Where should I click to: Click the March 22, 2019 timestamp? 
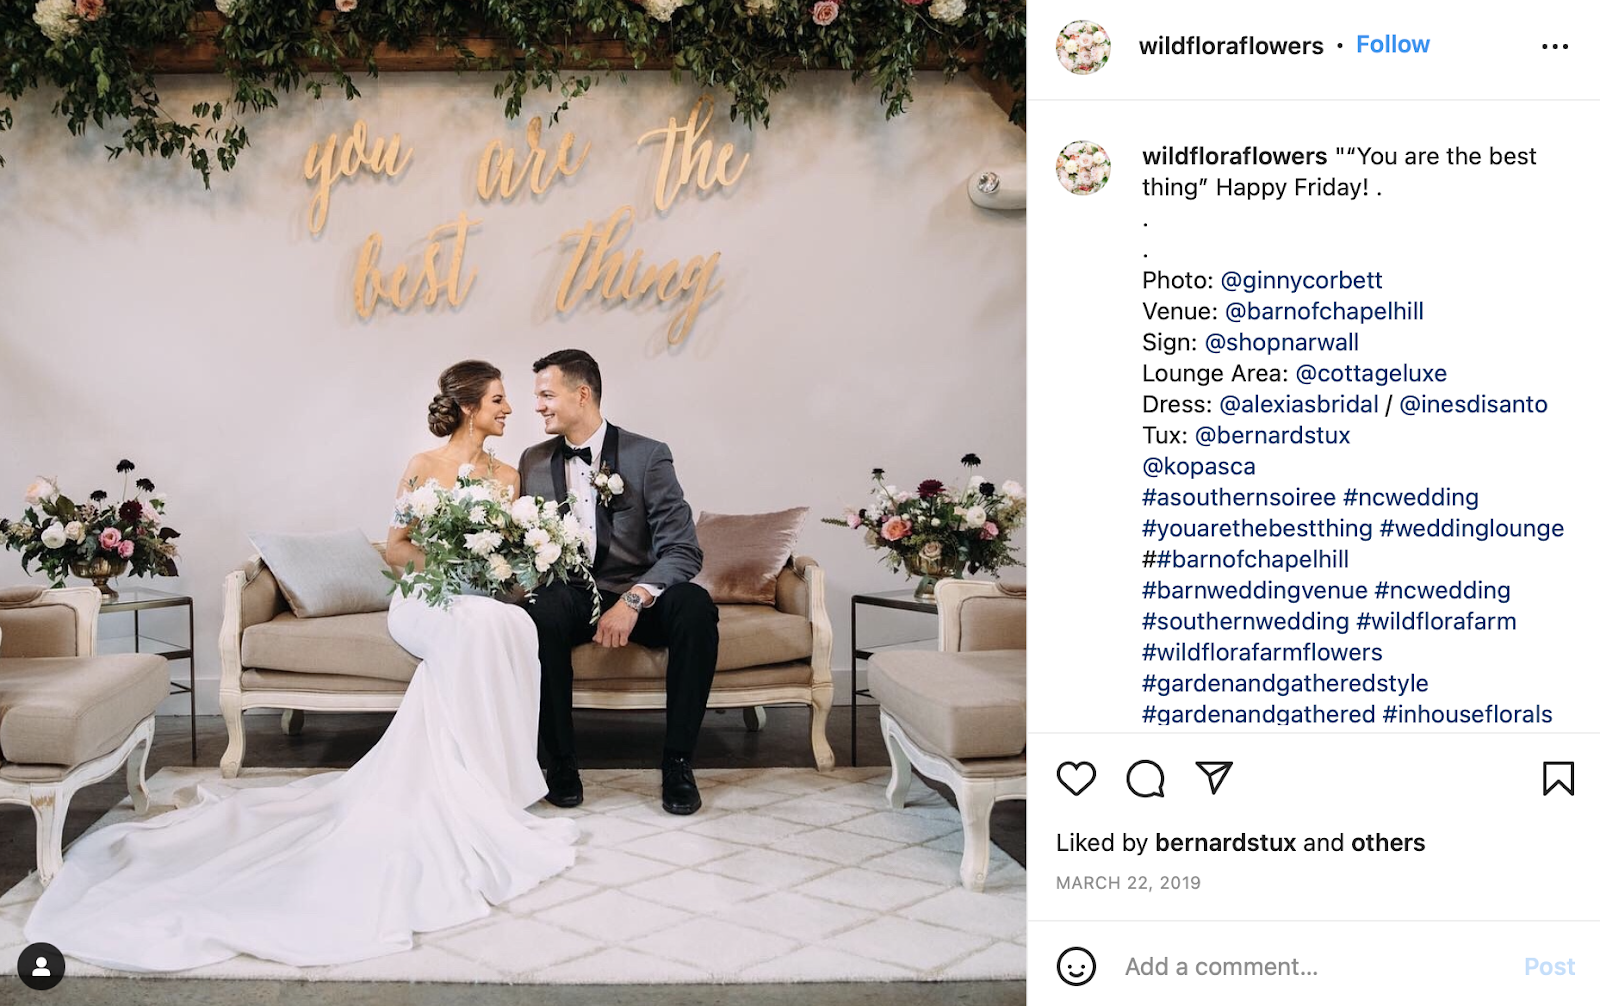(x=1128, y=883)
